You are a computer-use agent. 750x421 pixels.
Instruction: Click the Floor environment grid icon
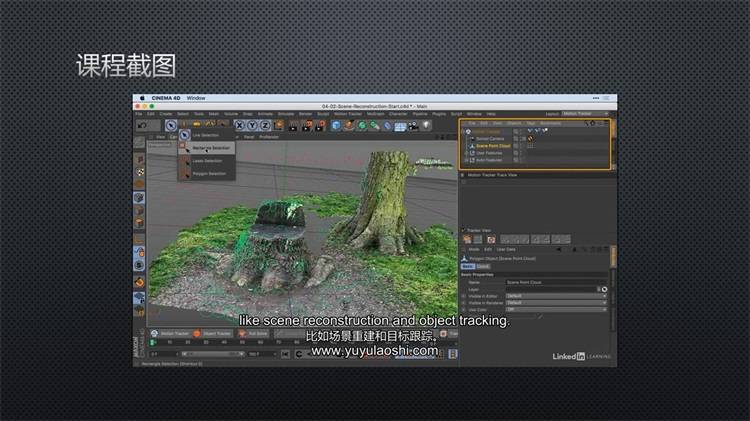(400, 126)
